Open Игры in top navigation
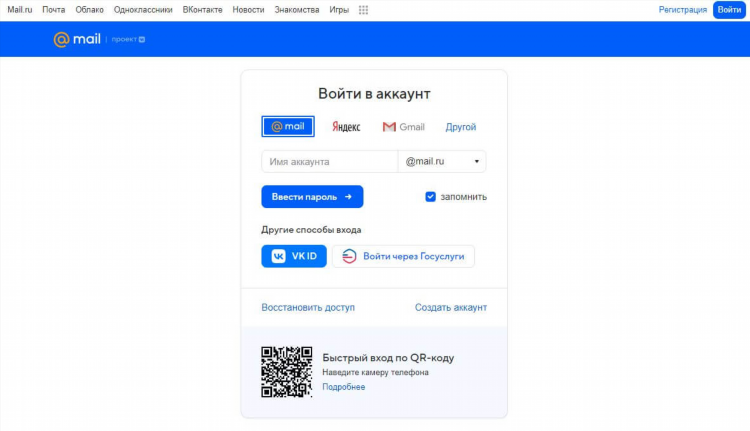 click(x=339, y=10)
